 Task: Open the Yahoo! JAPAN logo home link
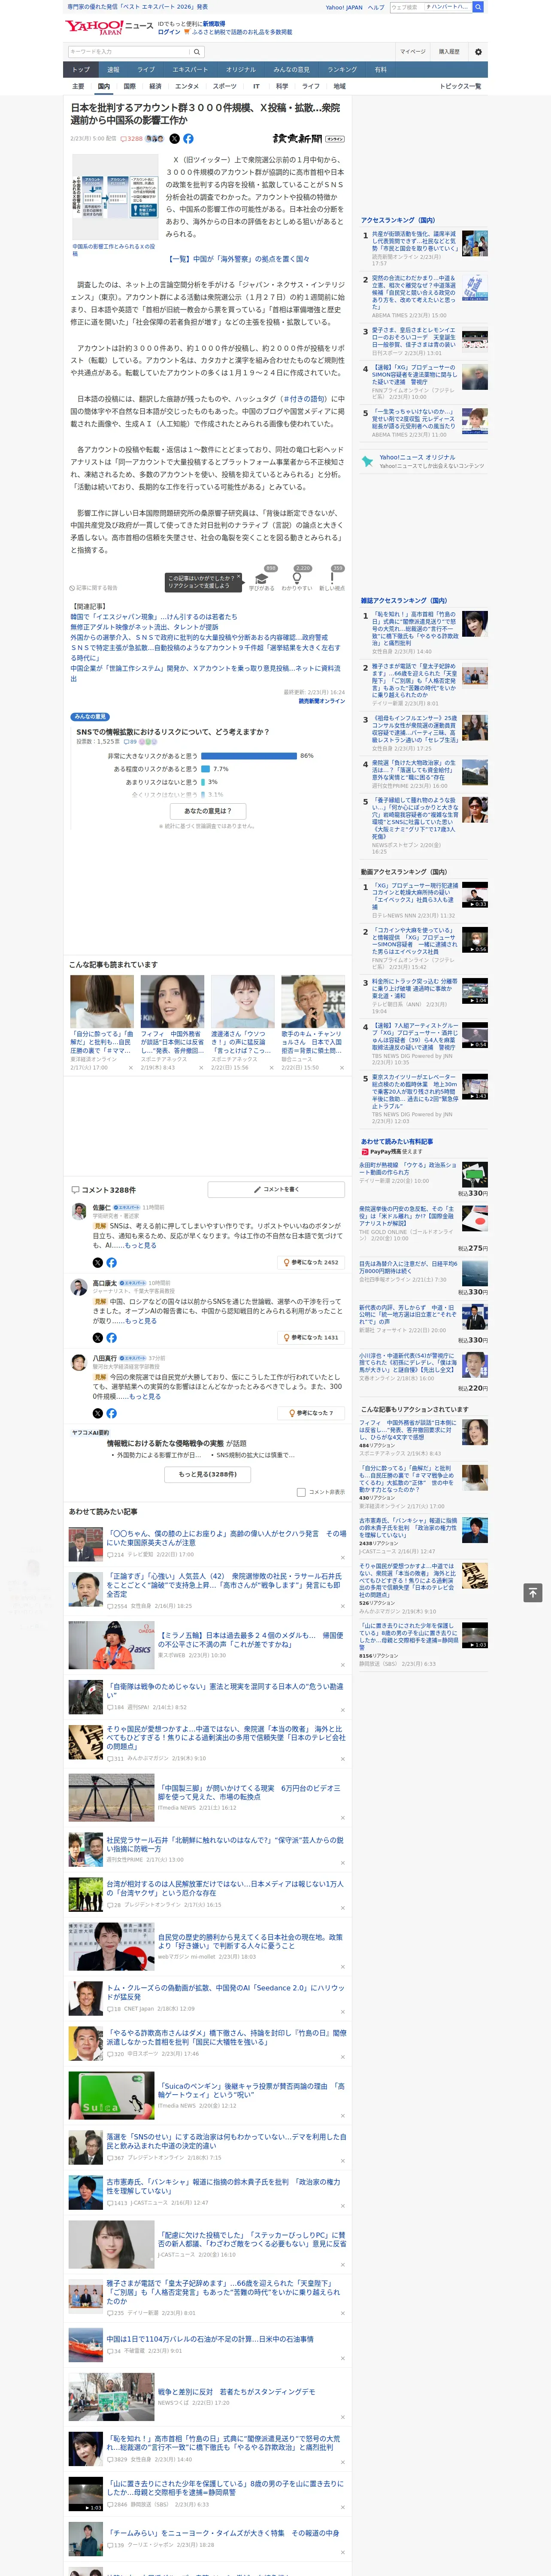[95, 27]
